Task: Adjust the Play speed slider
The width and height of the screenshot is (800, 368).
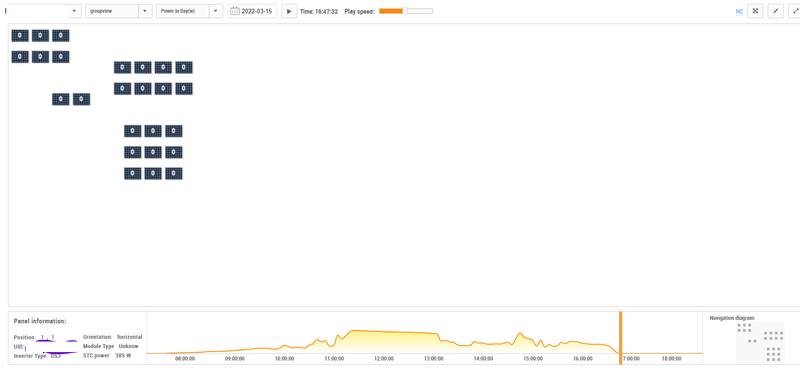Action: coord(406,11)
